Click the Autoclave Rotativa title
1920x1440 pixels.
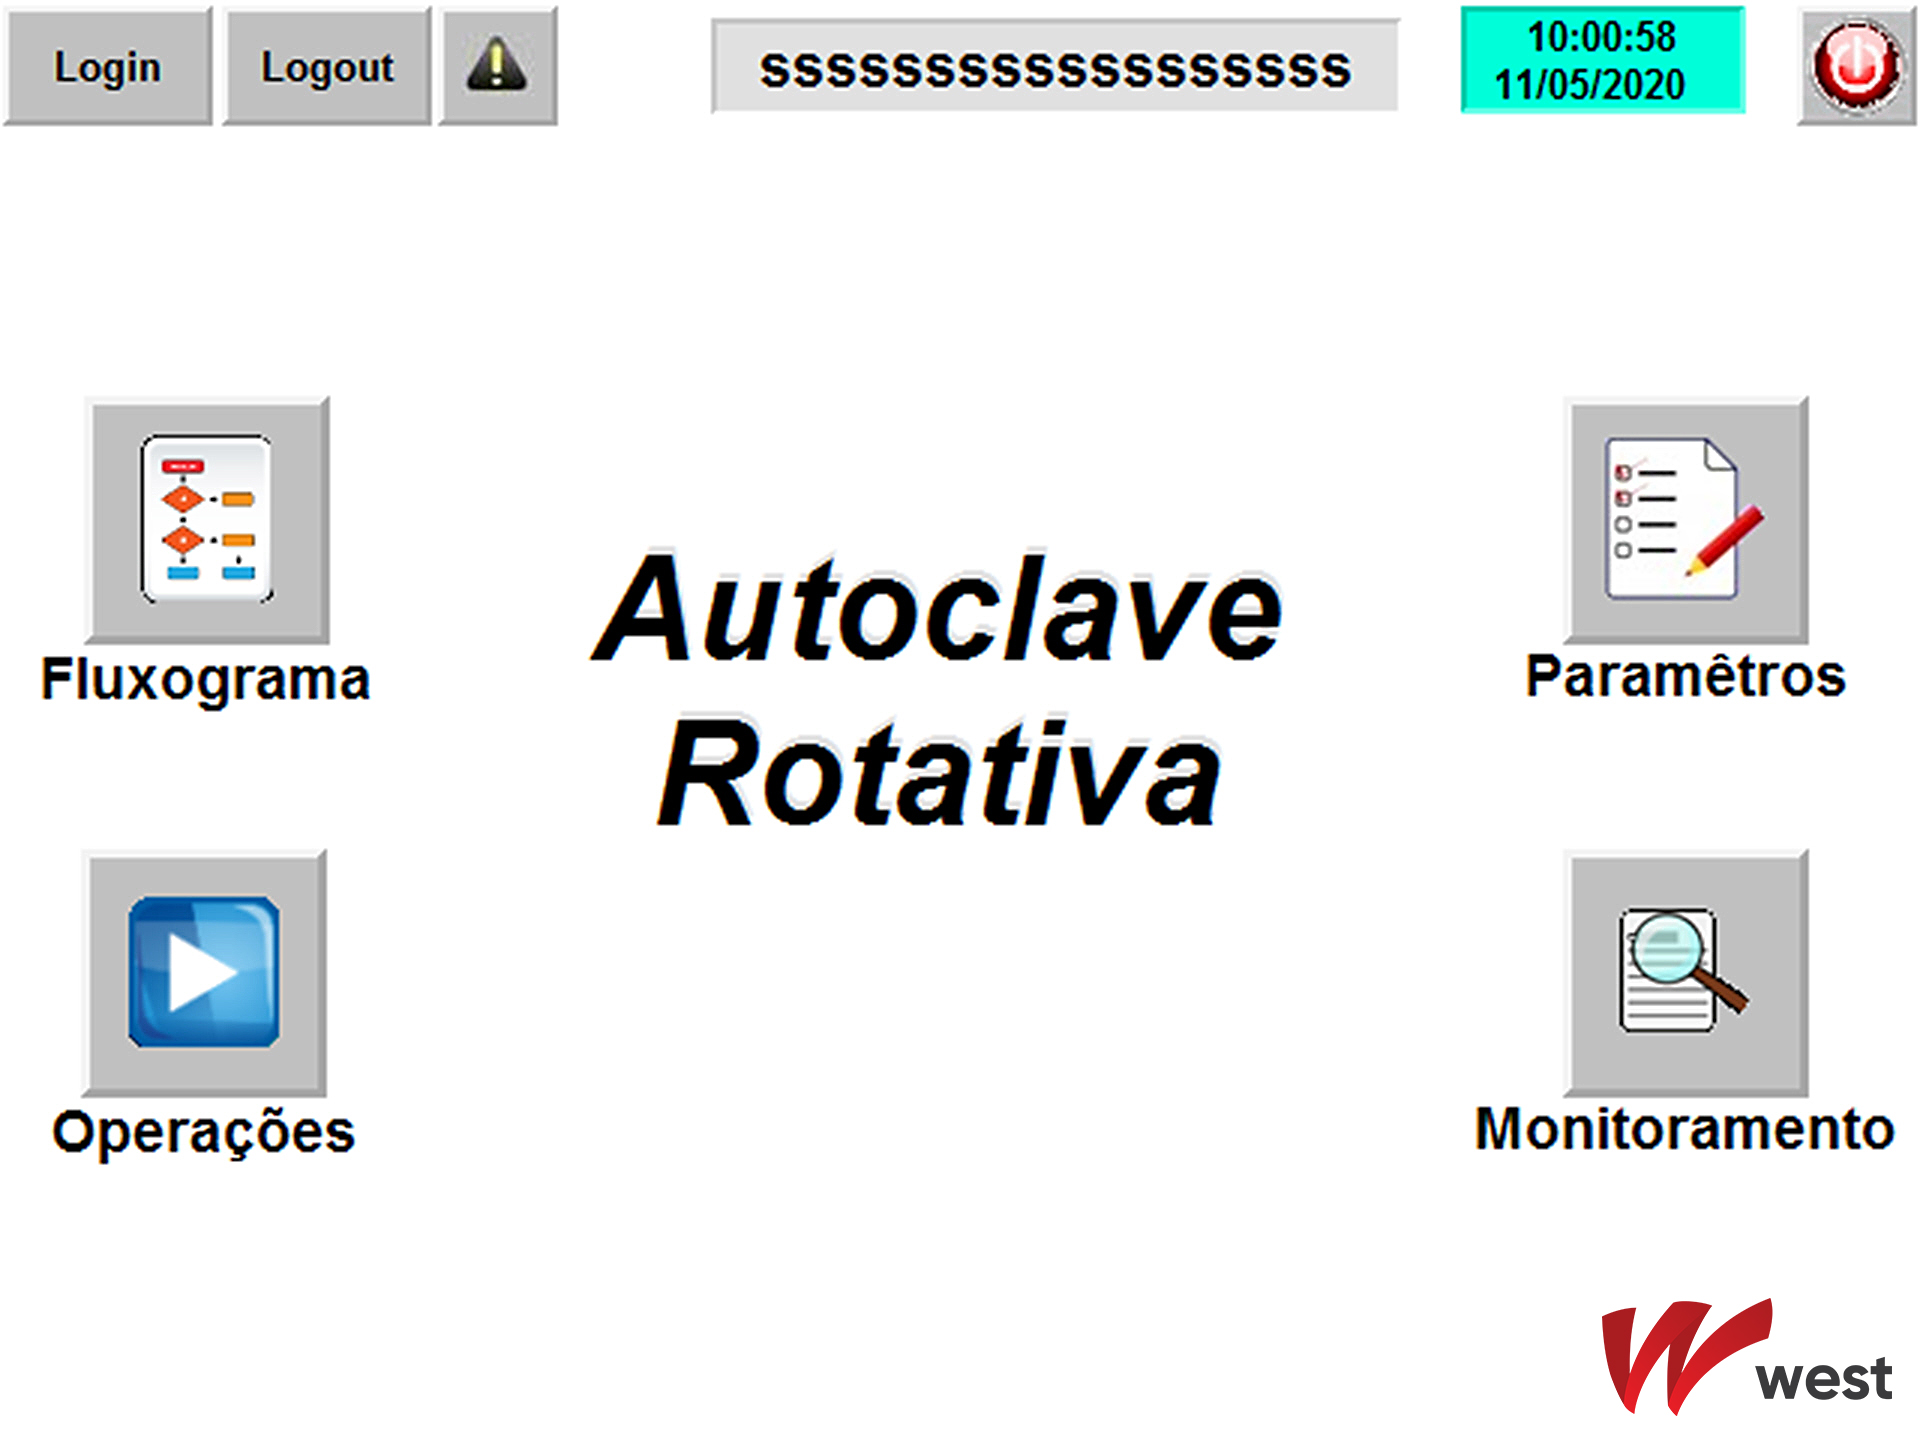pos(938,690)
